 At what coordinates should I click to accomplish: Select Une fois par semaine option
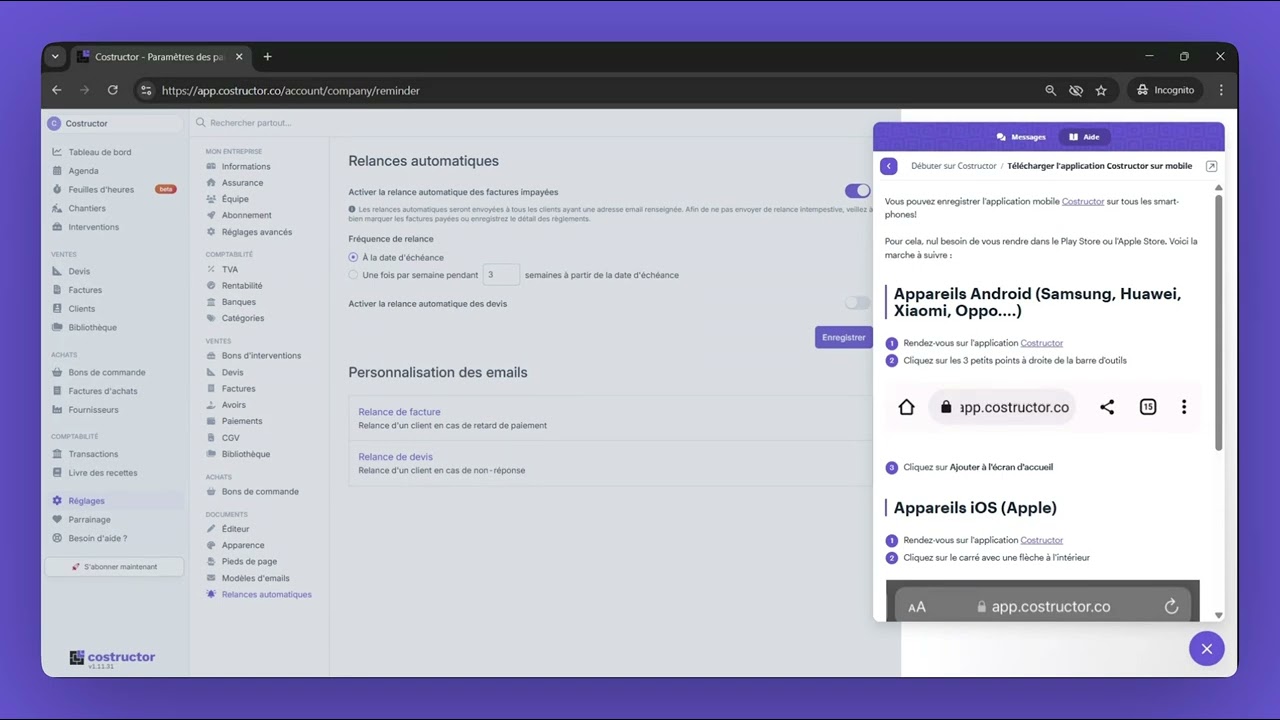pyautogui.click(x=353, y=275)
